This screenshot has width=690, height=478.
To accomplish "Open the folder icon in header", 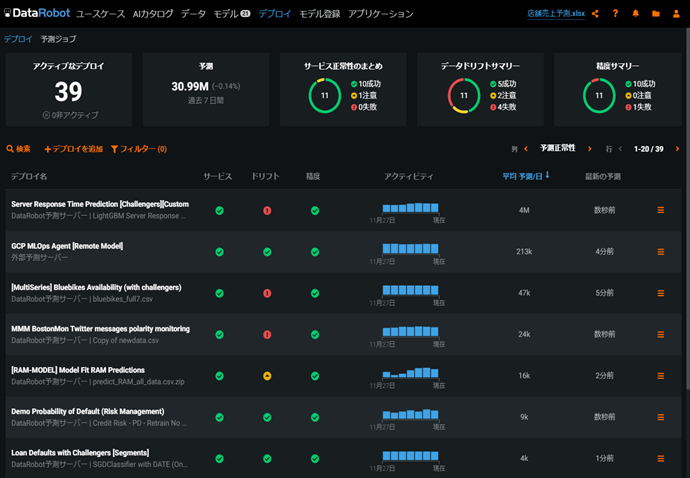I will (x=656, y=14).
